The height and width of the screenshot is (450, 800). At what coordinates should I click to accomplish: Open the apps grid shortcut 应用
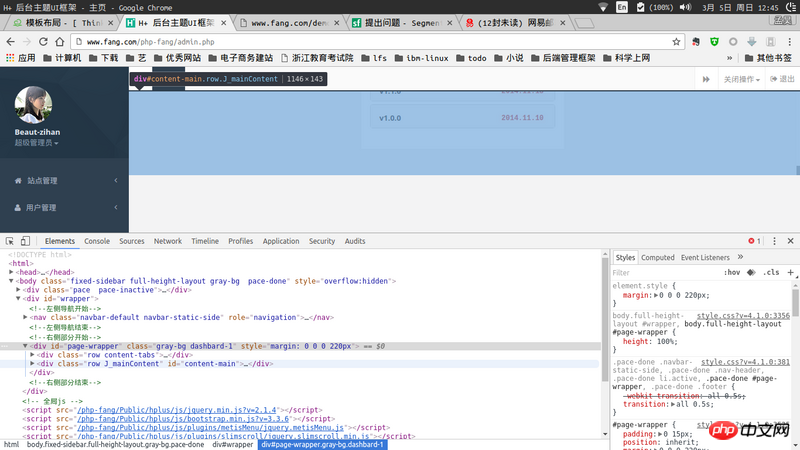(21, 58)
